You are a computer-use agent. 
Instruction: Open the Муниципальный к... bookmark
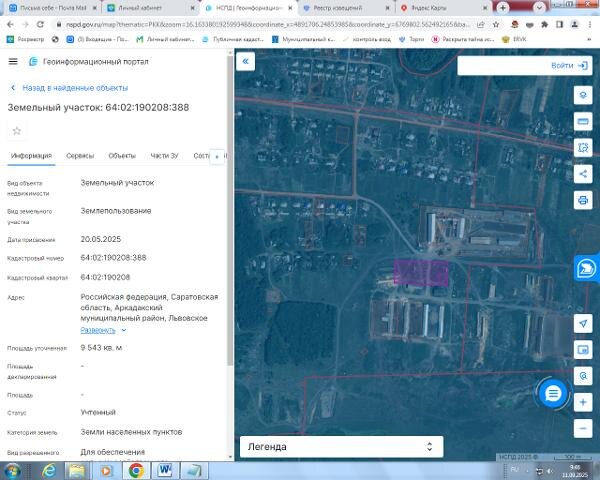(303, 39)
